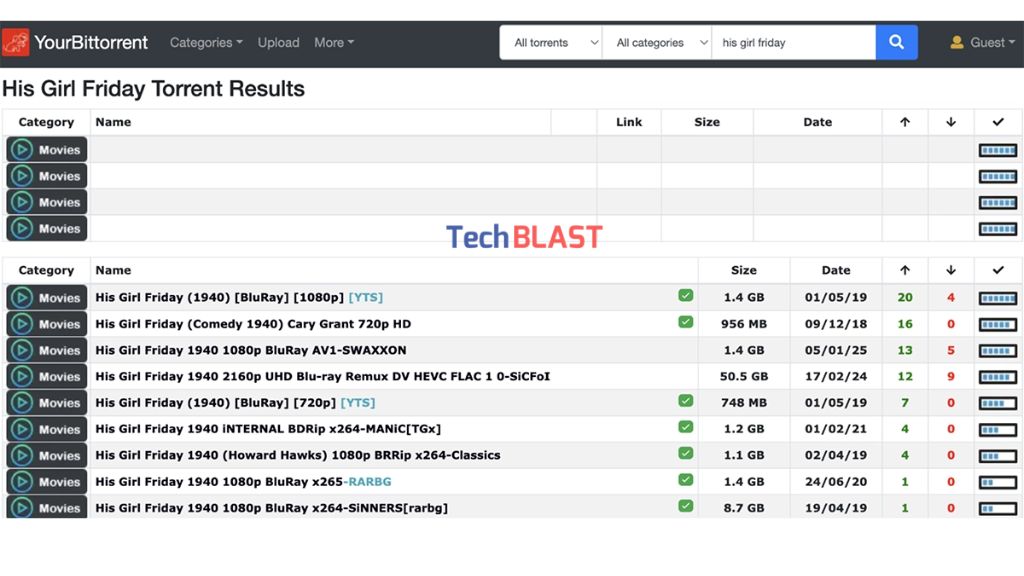This screenshot has height=576, width=1024.
Task: Click the His Girl Friday Torrent Results heading
Action: point(153,89)
